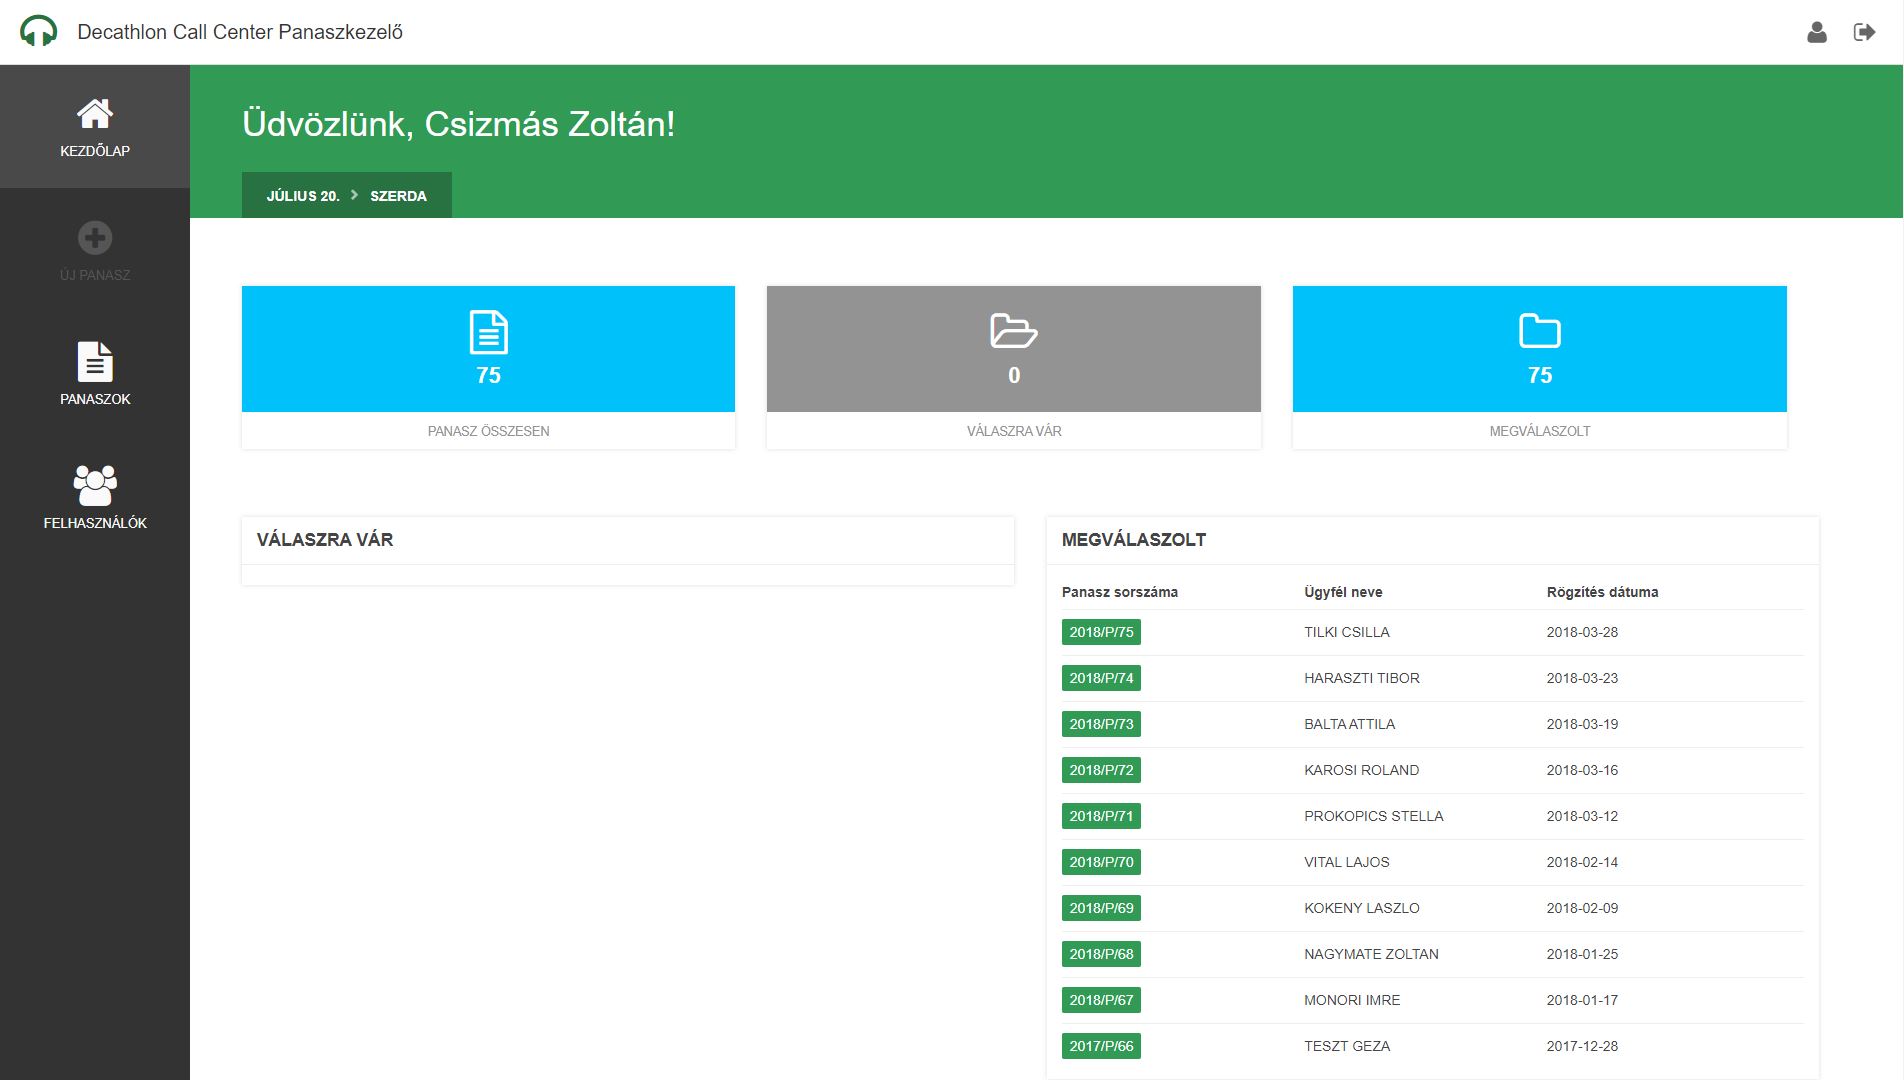
Task: Select complaint 2018/P/72 badge
Action: (x=1101, y=770)
